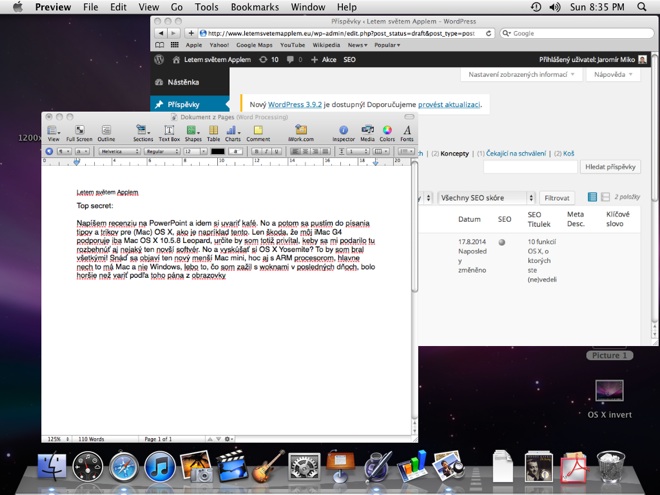This screenshot has width=660, height=495.
Task: Add bookmark with Safari plus button
Action: coord(191,33)
